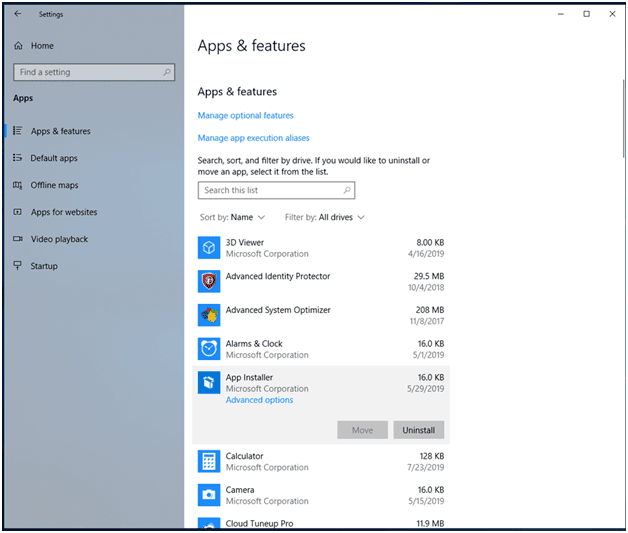Select the Advanced Identity Protector entry
This screenshot has height=533, width=628.
pyautogui.click(x=321, y=282)
